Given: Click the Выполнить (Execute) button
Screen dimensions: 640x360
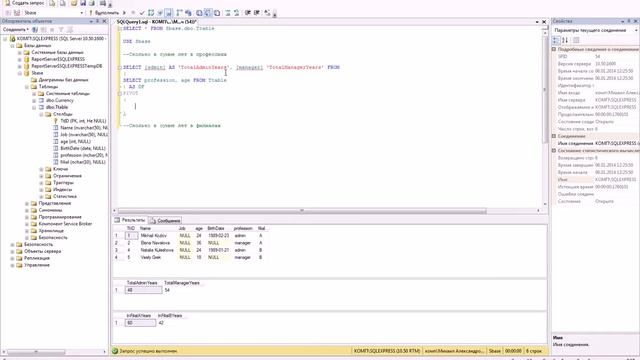Looking at the screenshot, I should coord(105,13).
